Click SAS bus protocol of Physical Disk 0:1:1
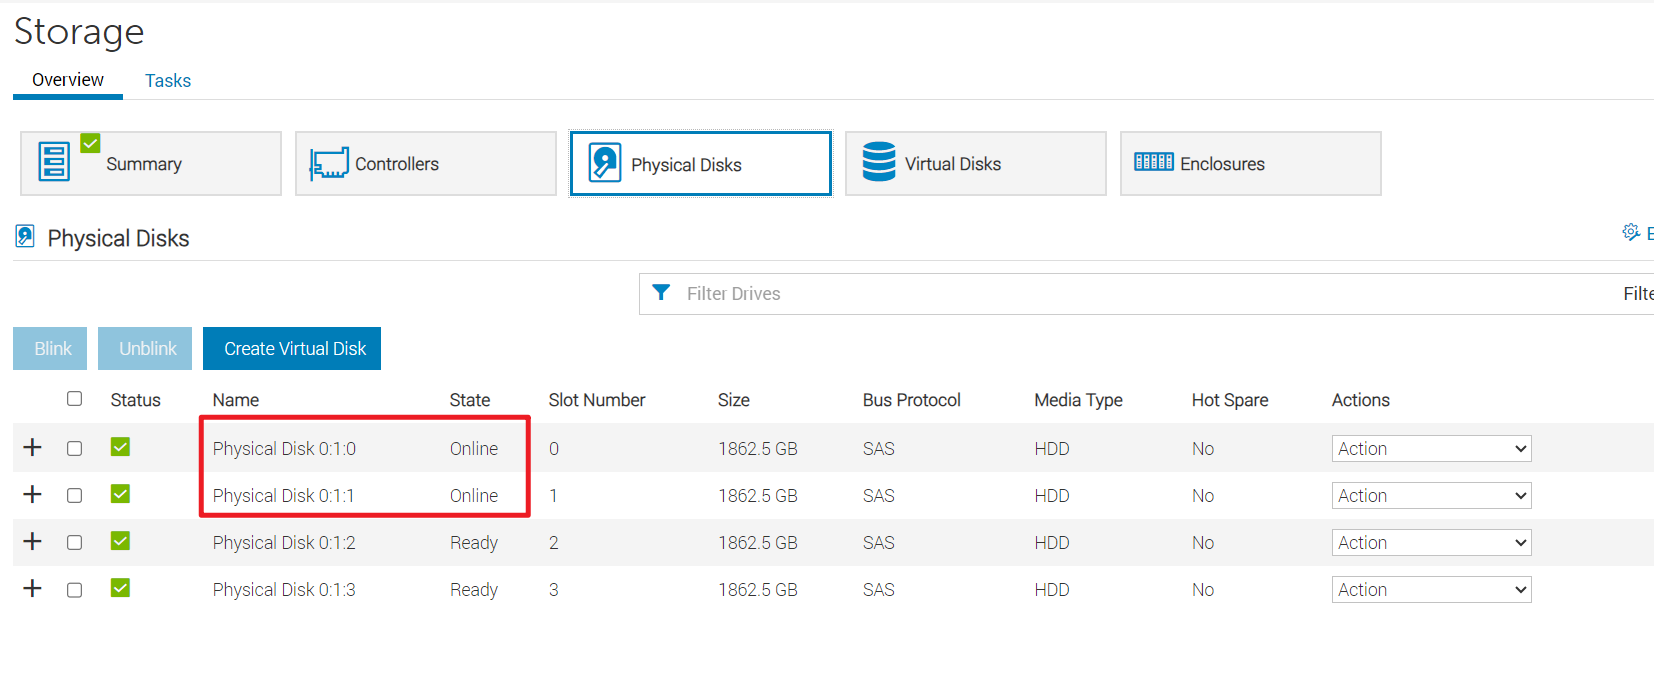The width and height of the screenshot is (1654, 686). point(879,496)
